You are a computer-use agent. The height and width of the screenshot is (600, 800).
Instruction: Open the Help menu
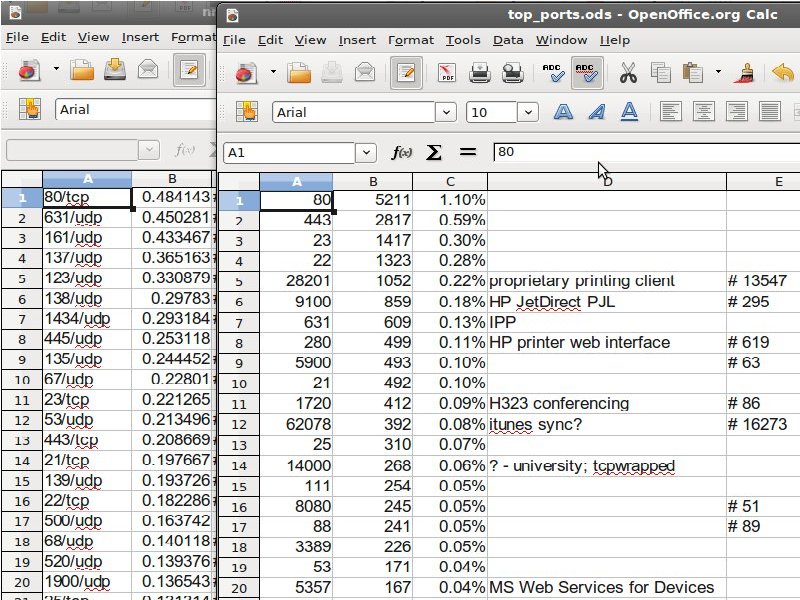pos(614,40)
